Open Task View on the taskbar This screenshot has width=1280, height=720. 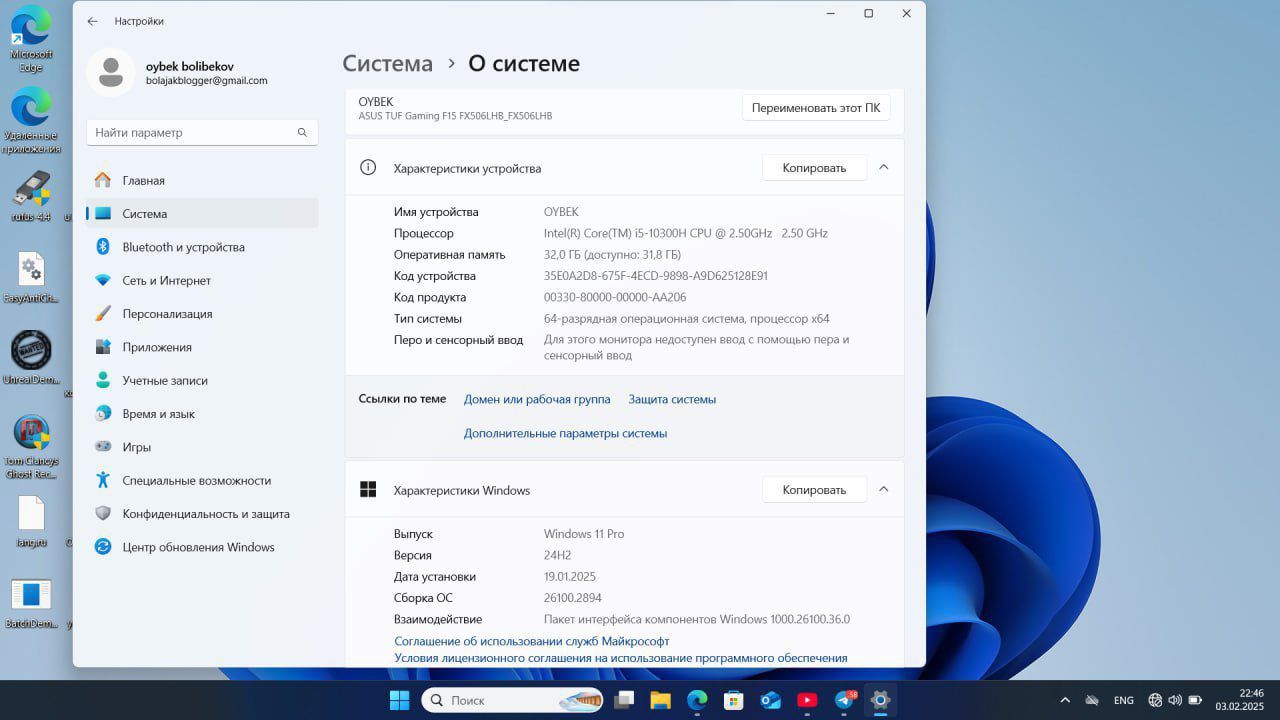625,700
